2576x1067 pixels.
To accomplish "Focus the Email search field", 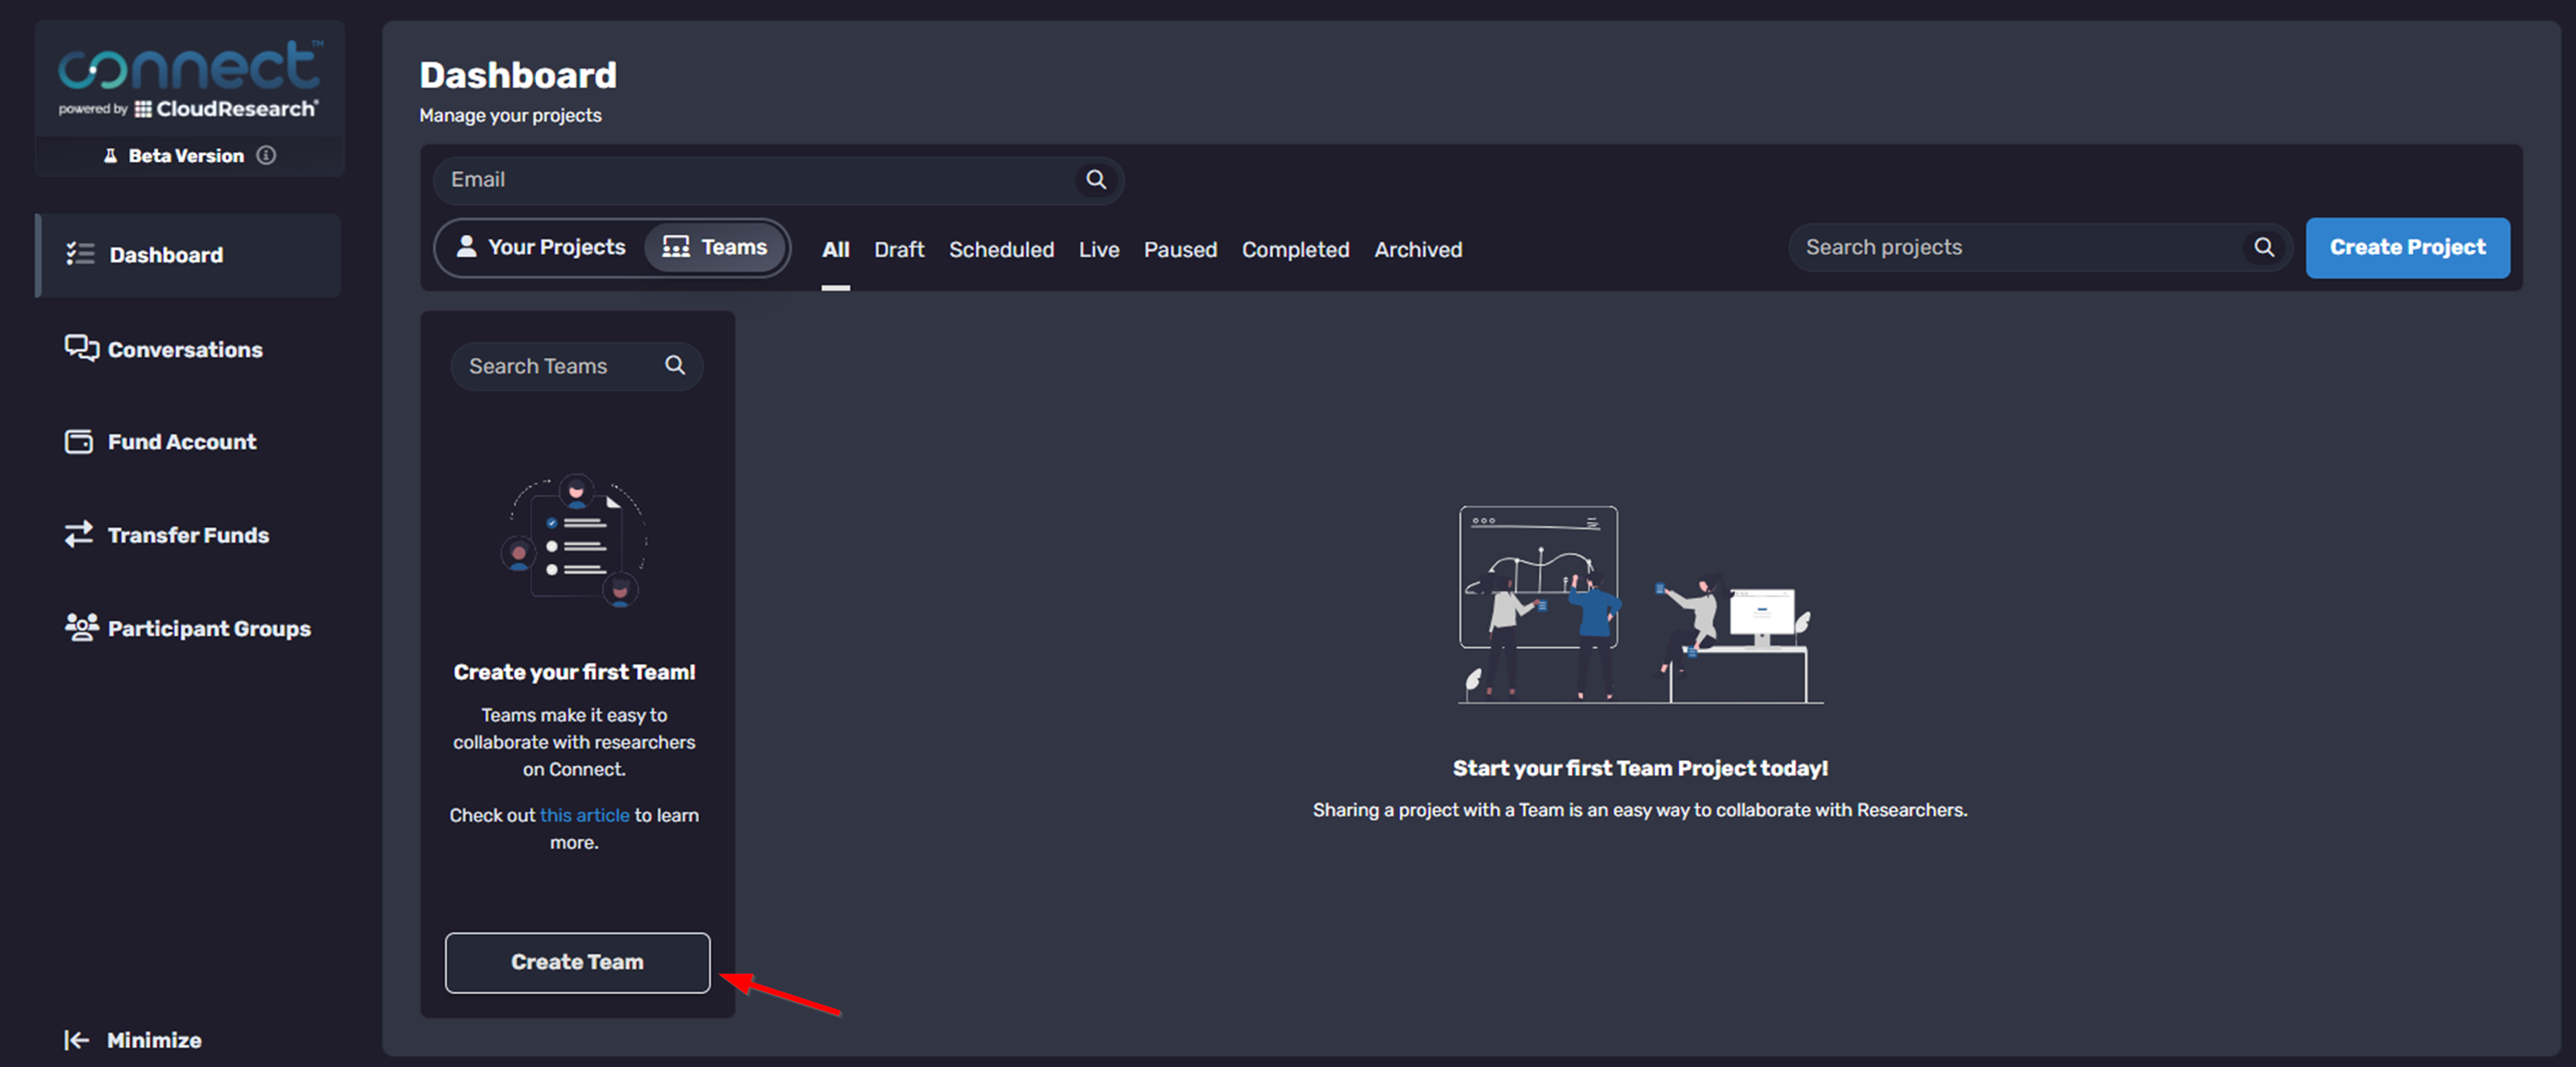I will coord(778,180).
